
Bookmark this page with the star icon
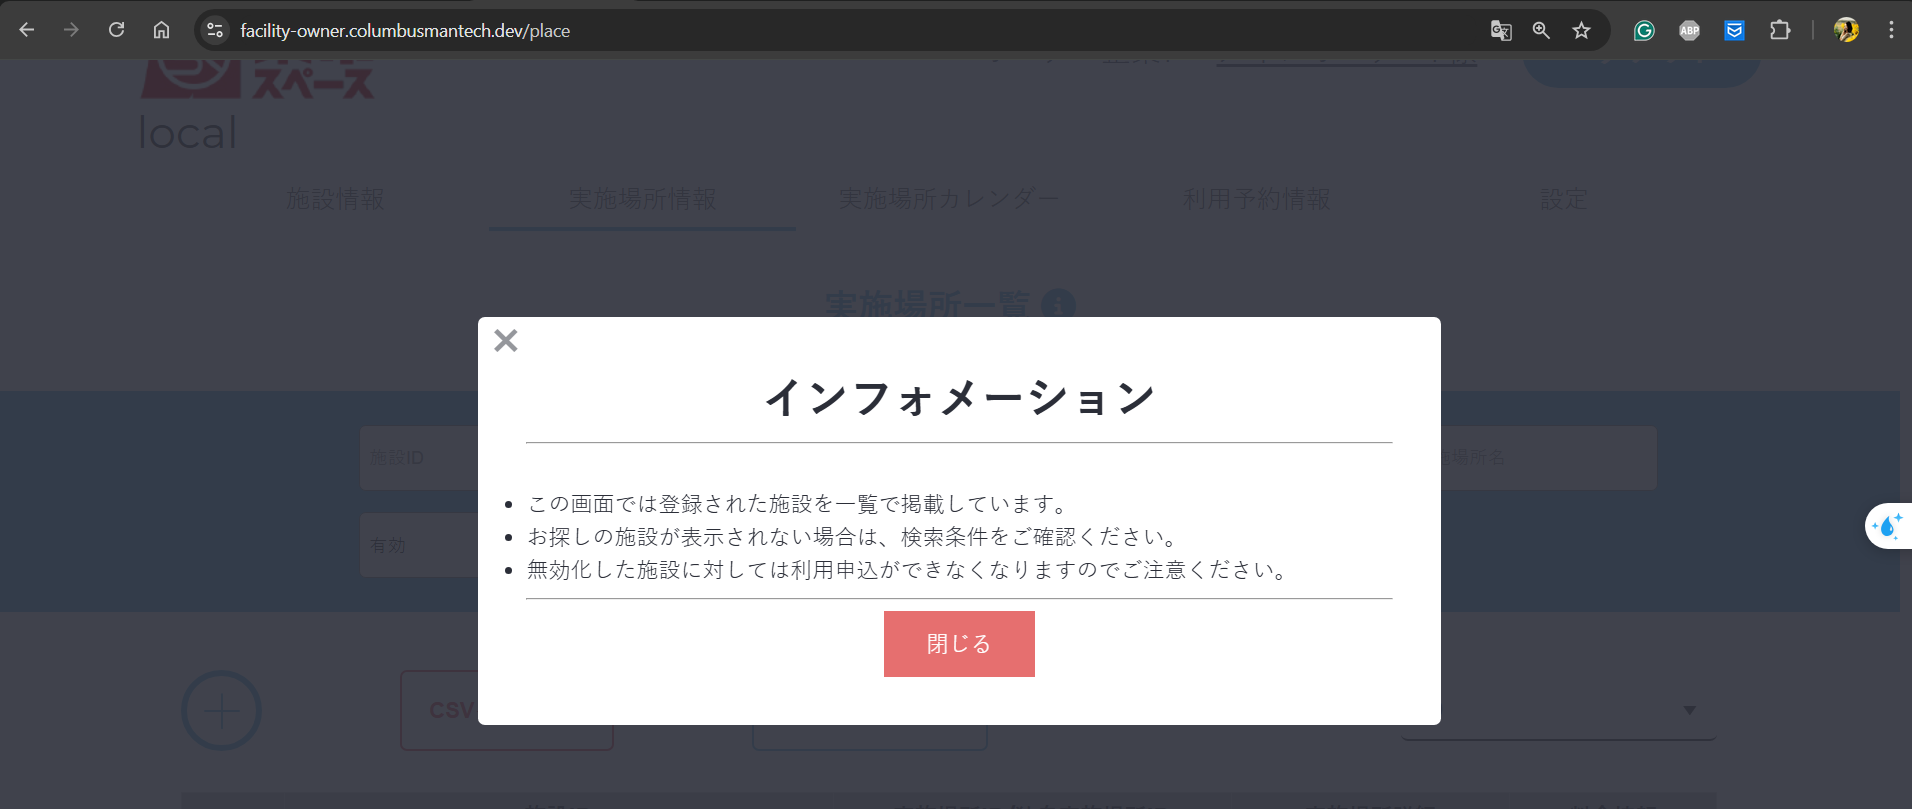pos(1581,30)
